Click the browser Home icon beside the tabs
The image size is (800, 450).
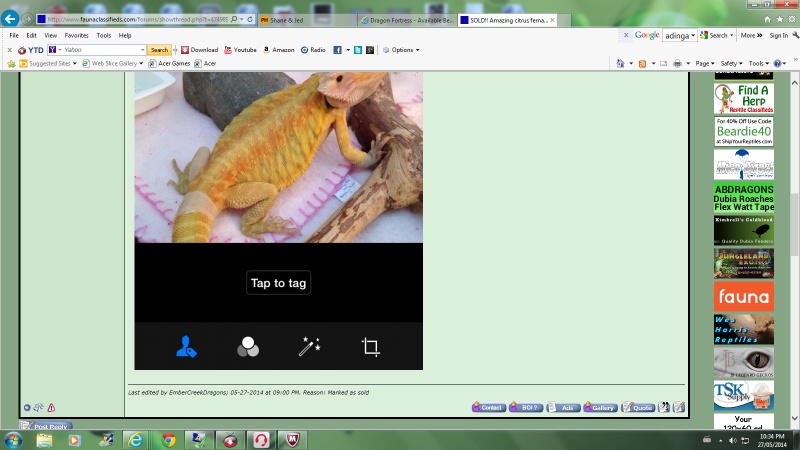[x=767, y=19]
